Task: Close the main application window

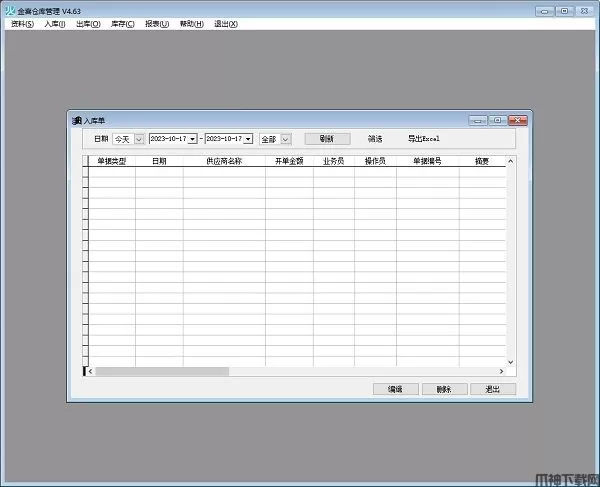Action: tap(584, 11)
